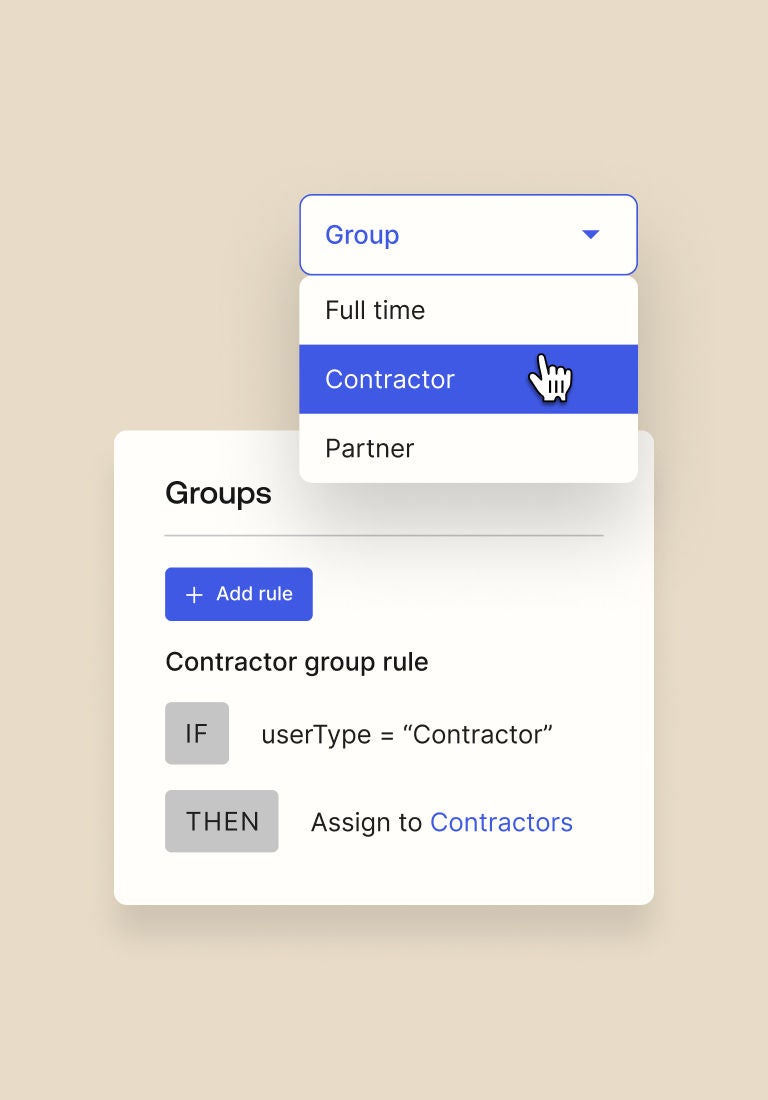Image resolution: width=768 pixels, height=1100 pixels.
Task: Click the IF condition badge
Action: [x=197, y=733]
